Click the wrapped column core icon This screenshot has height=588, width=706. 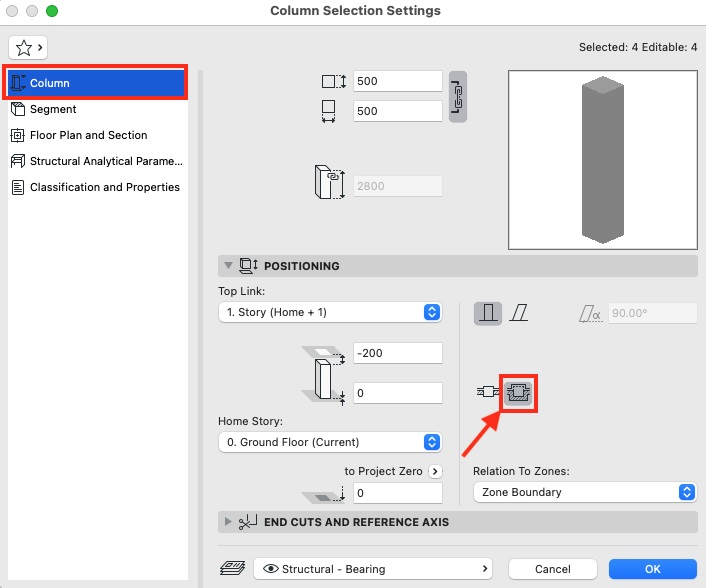point(518,393)
